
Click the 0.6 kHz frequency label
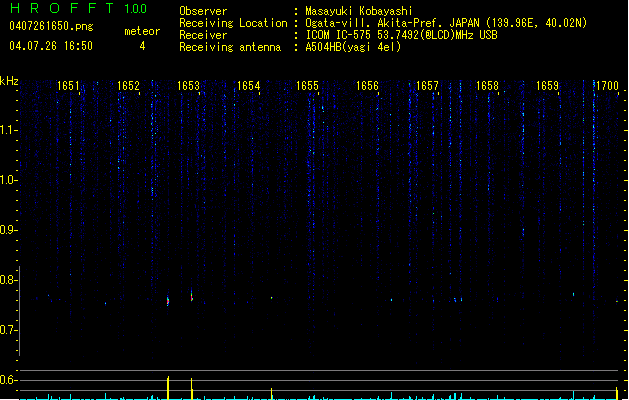[x=8, y=380]
